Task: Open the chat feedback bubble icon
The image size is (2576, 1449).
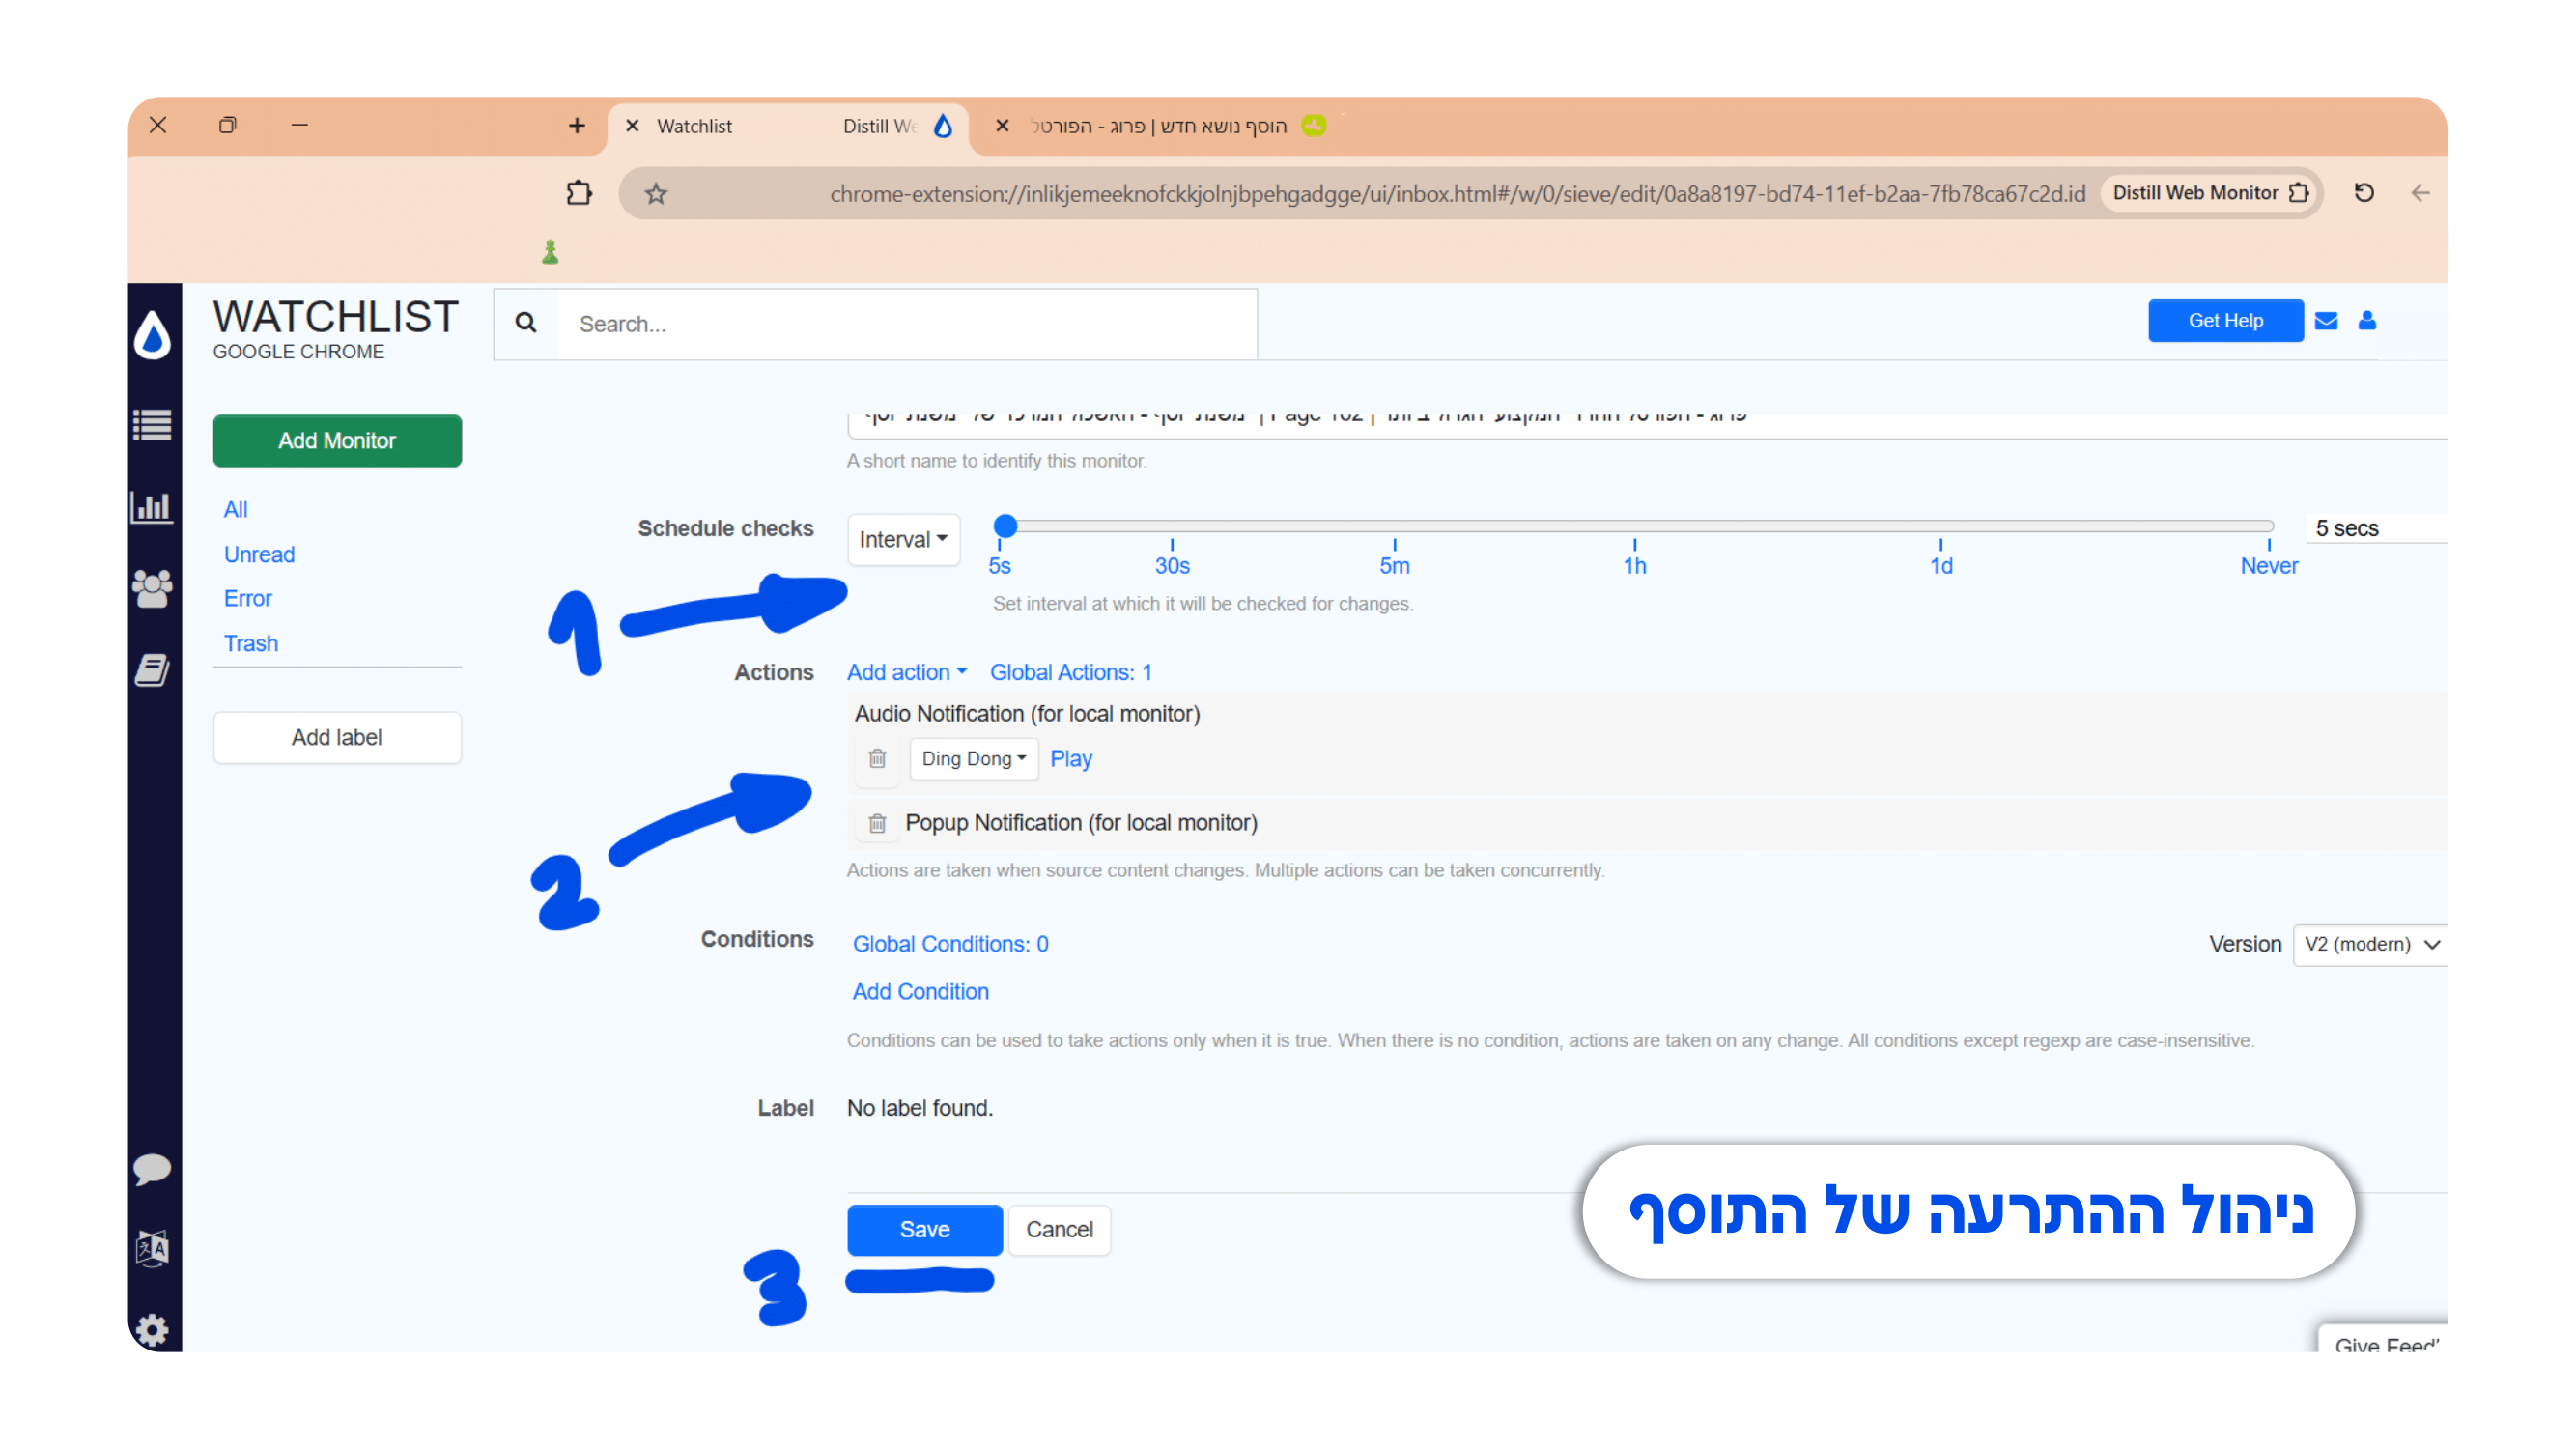Action: [154, 1168]
